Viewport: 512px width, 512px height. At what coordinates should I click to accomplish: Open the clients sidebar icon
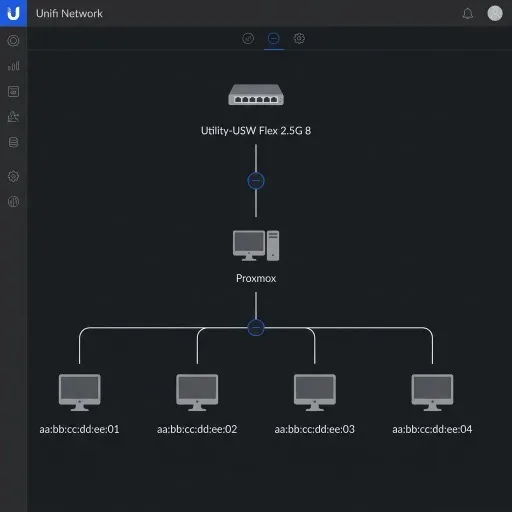[x=13, y=117]
